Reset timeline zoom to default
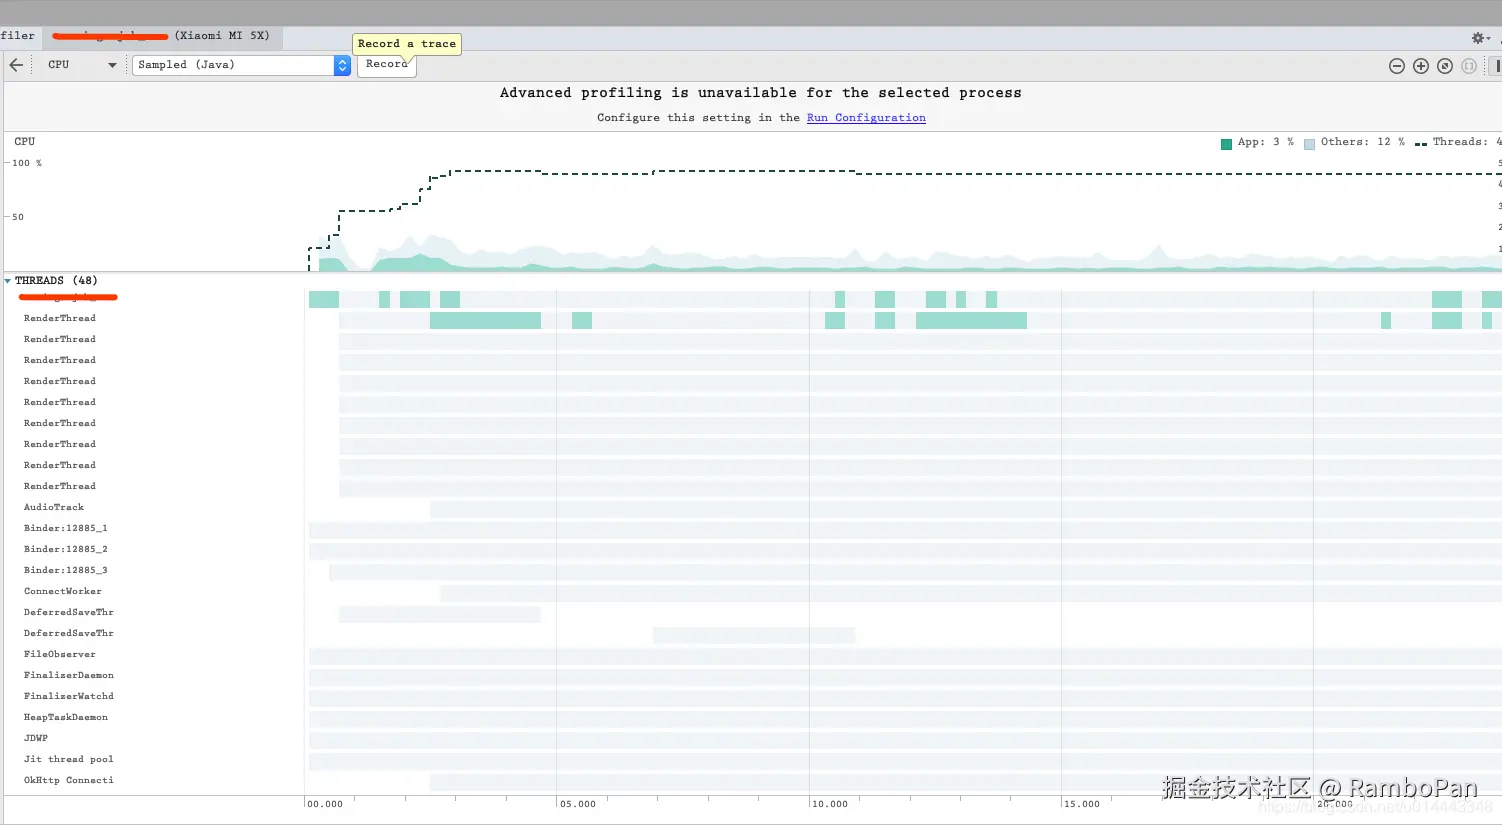The image size is (1502, 825). coord(1445,66)
